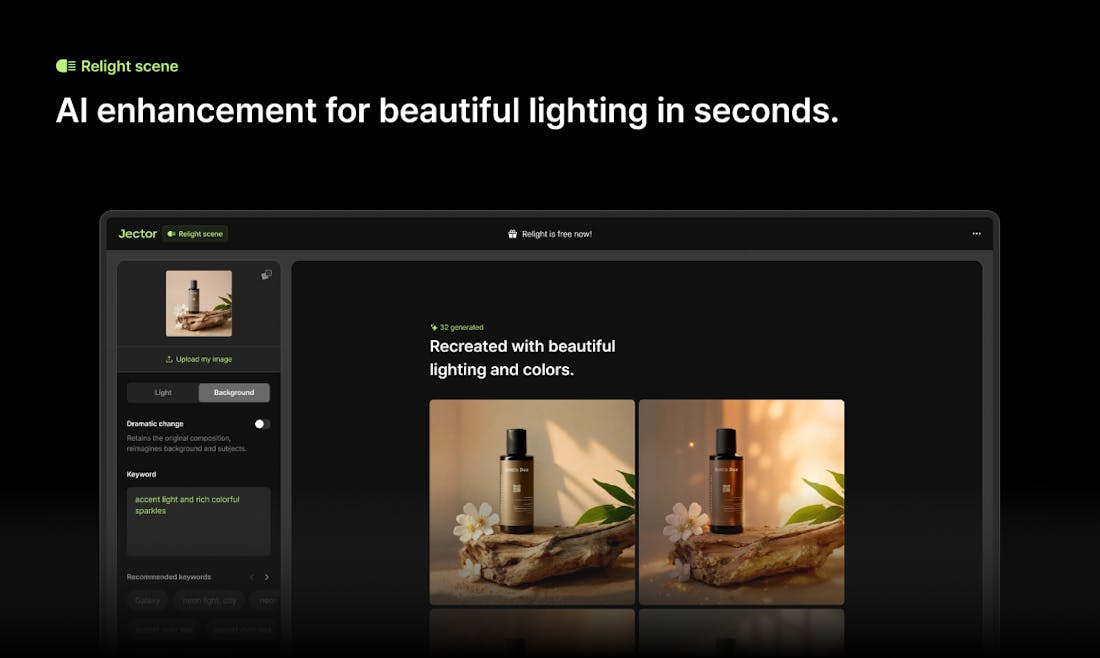Click the gift icon beside Relight is free now
This screenshot has width=1100, height=658.
[512, 234]
